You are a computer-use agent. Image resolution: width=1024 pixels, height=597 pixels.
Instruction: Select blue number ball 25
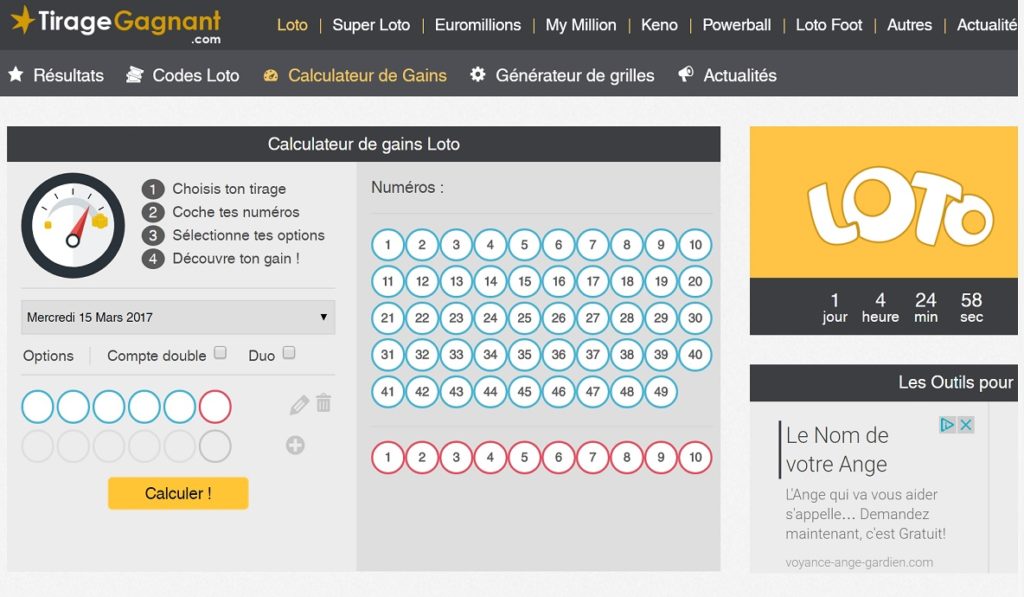524,318
